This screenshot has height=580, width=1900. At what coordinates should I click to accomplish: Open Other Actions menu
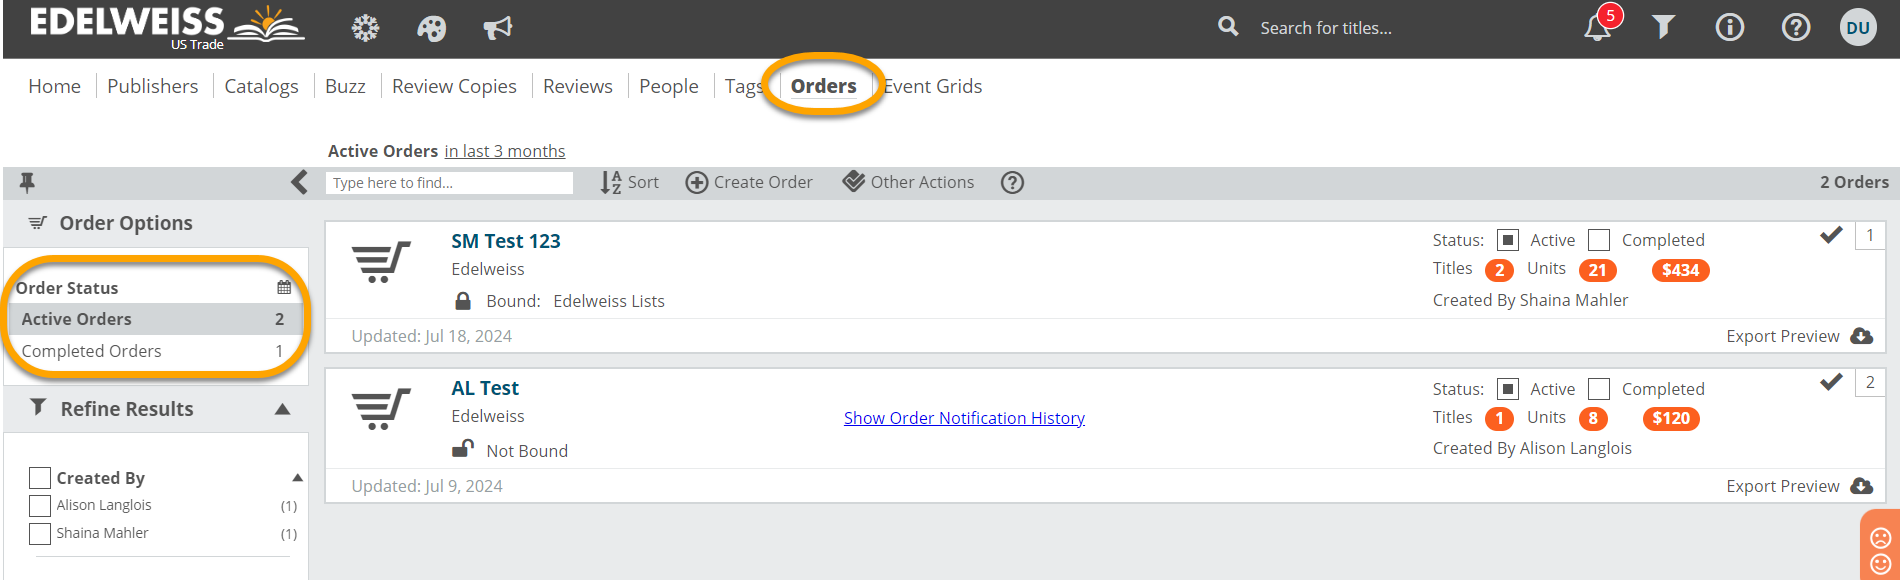pos(908,182)
